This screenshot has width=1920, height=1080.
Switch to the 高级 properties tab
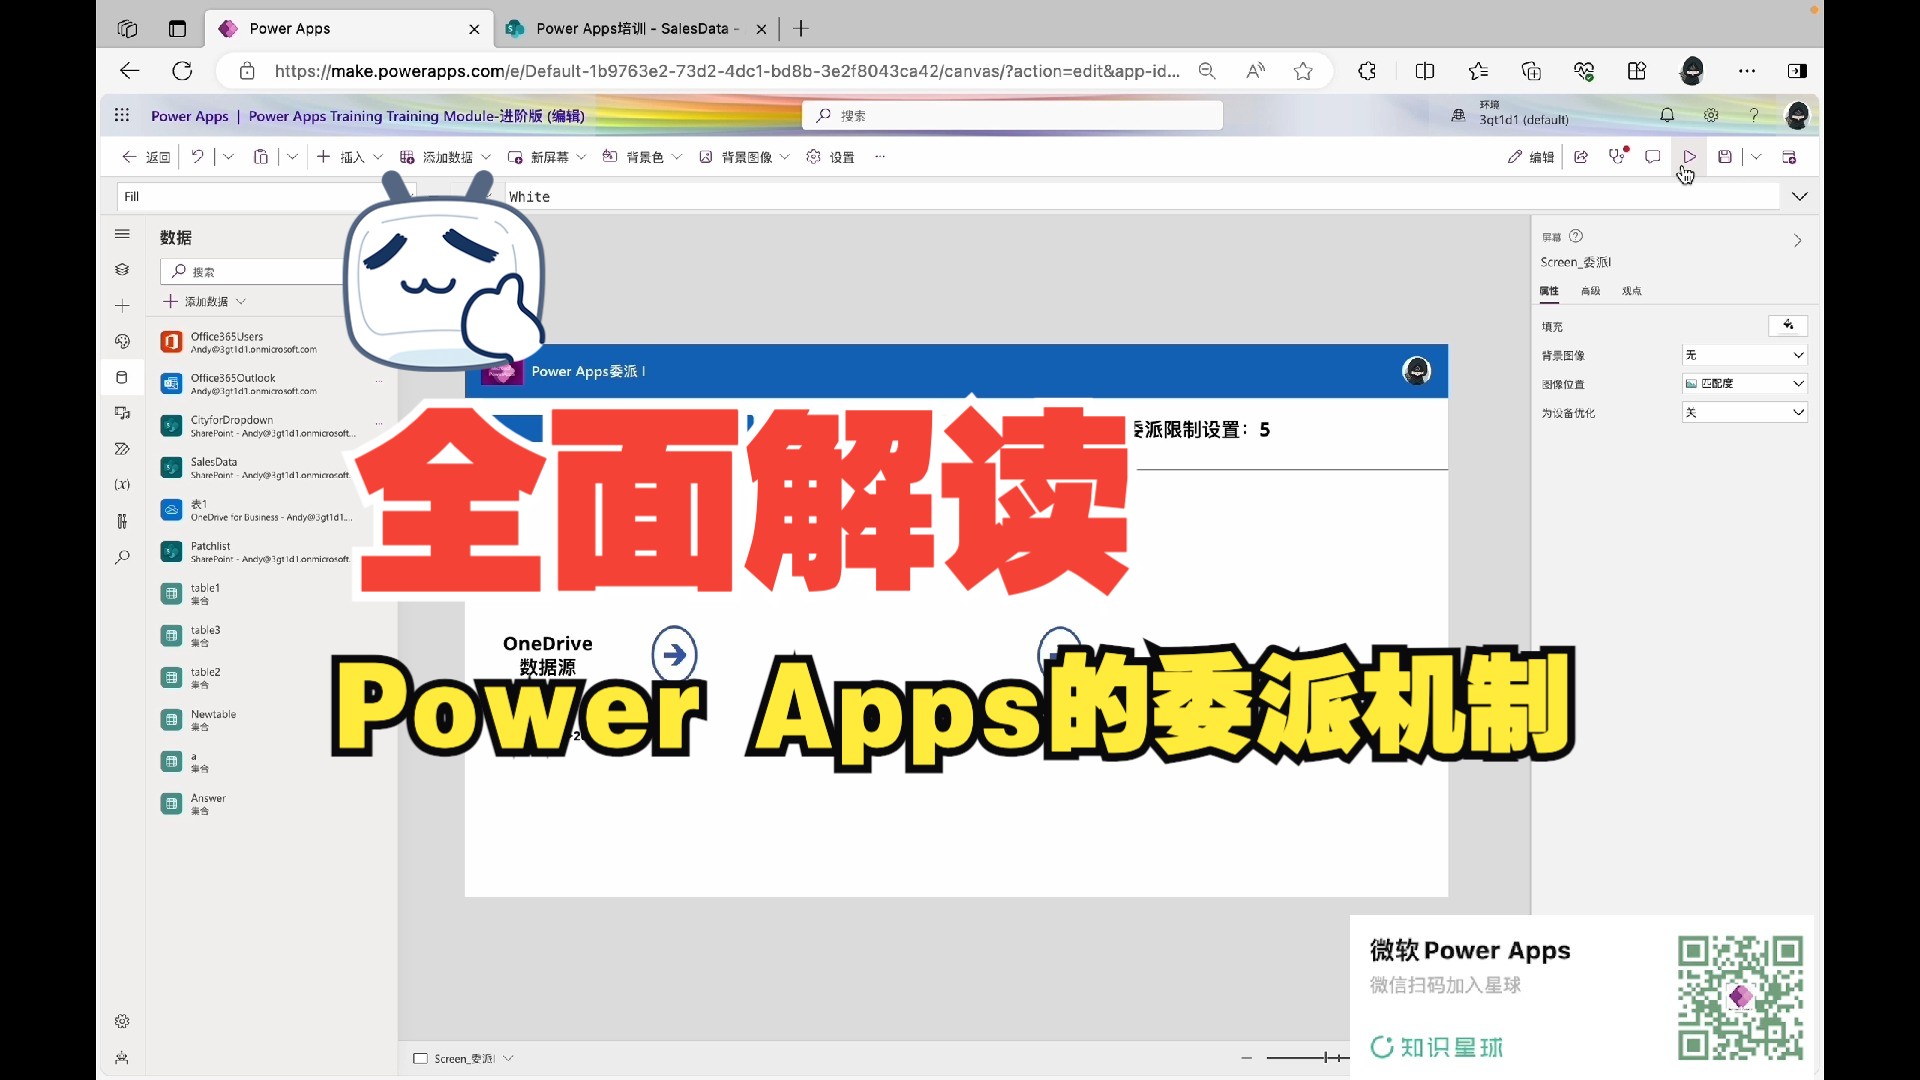1590,291
